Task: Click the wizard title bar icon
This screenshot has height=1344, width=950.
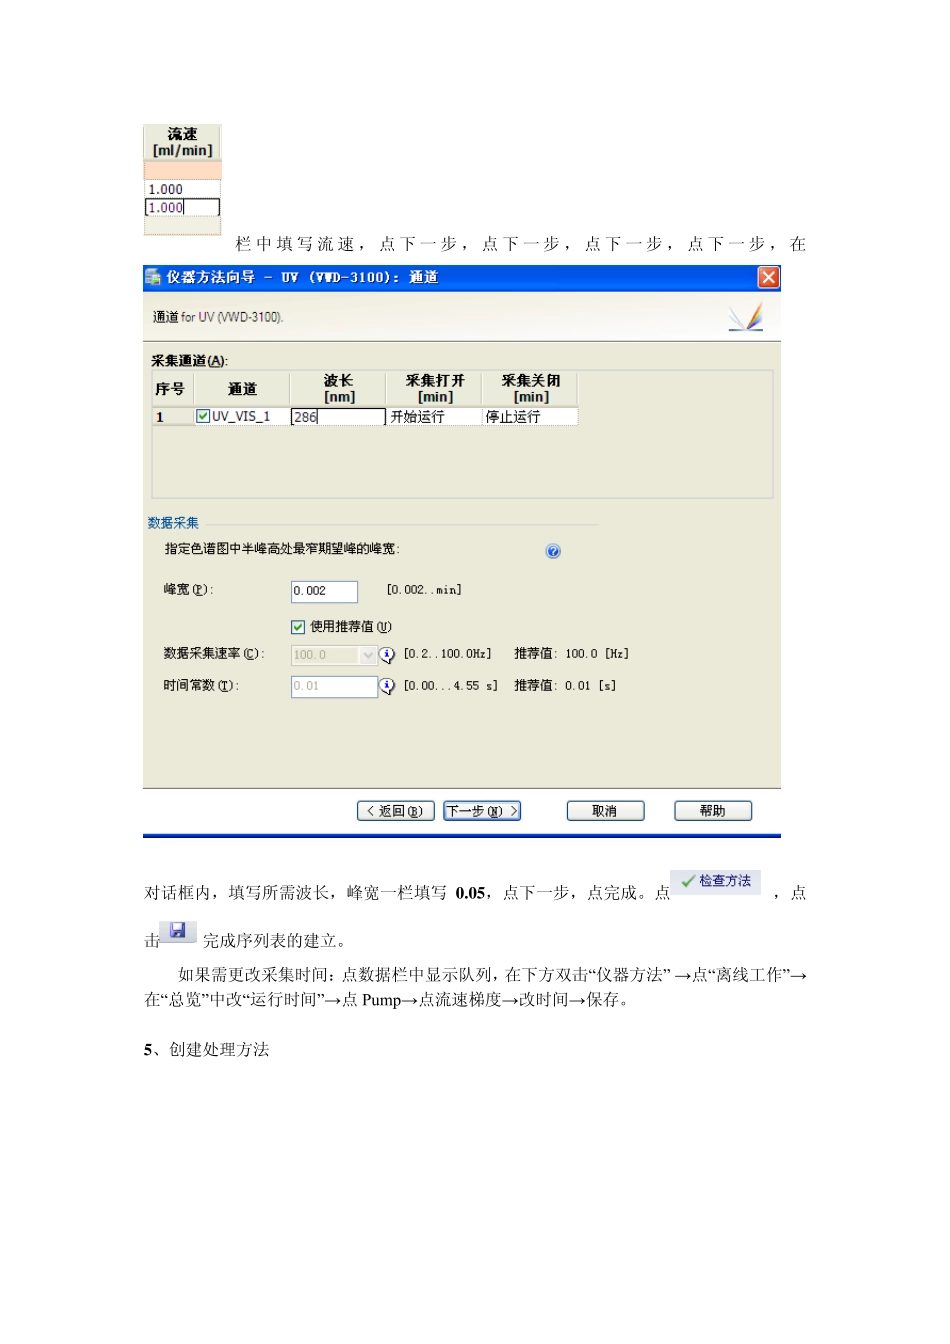Action: pyautogui.click(x=153, y=277)
